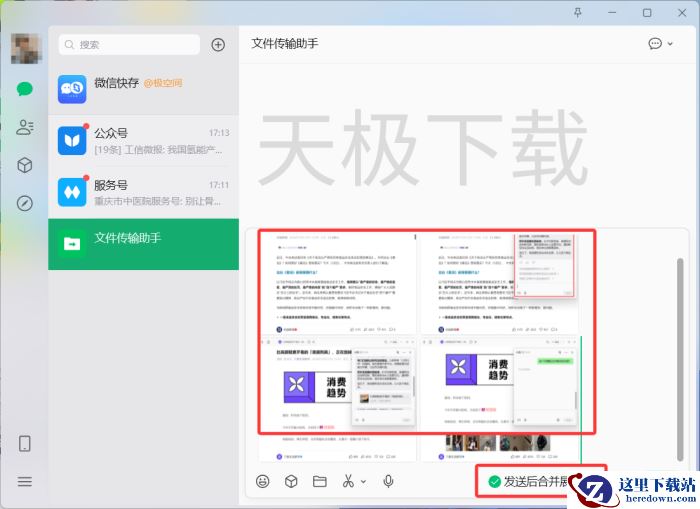
Task: Click the @极空间 orange tag
Action: pyautogui.click(x=163, y=83)
